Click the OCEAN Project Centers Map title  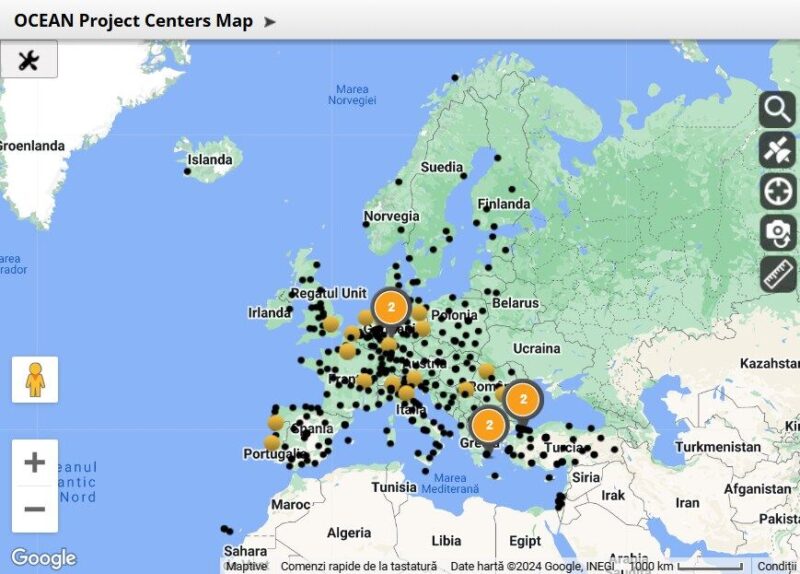click(x=134, y=21)
